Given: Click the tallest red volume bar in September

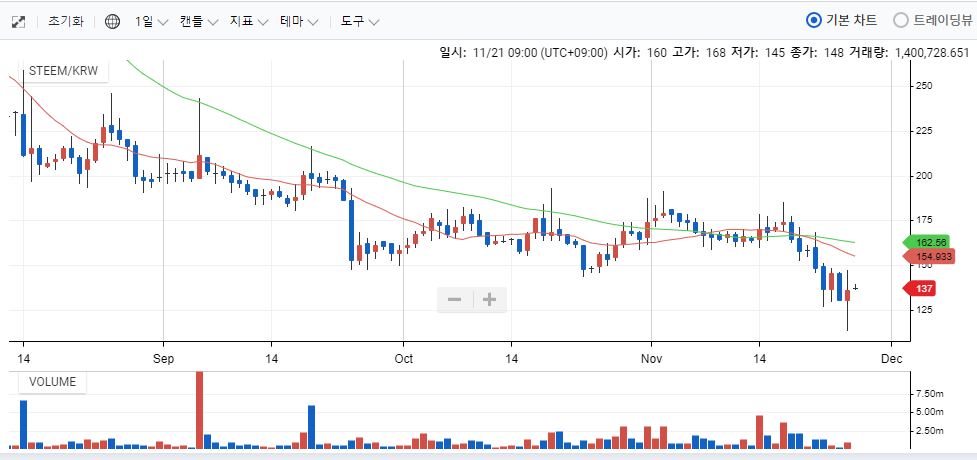Looking at the screenshot, I should (x=199, y=410).
